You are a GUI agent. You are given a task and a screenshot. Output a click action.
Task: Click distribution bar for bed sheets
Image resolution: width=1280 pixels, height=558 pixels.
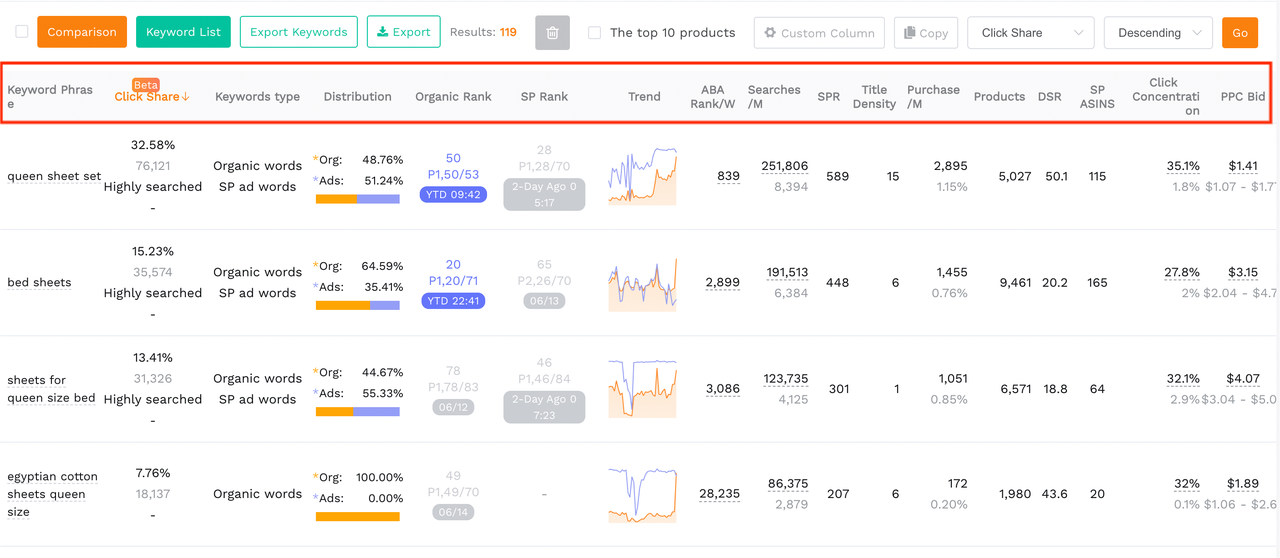pos(358,305)
